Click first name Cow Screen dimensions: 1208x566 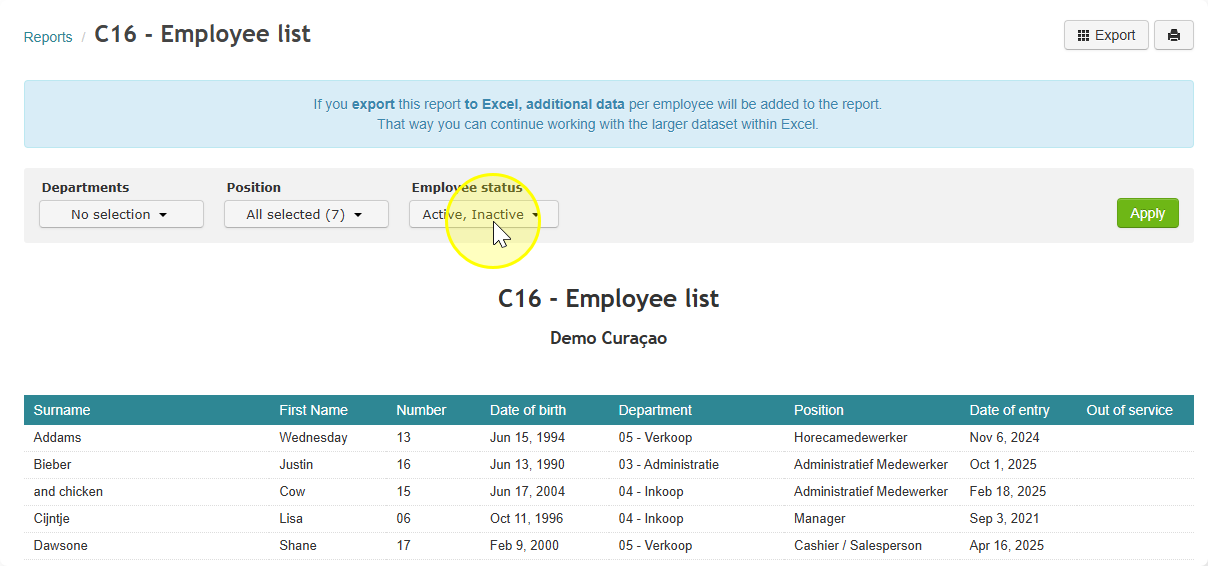point(292,491)
